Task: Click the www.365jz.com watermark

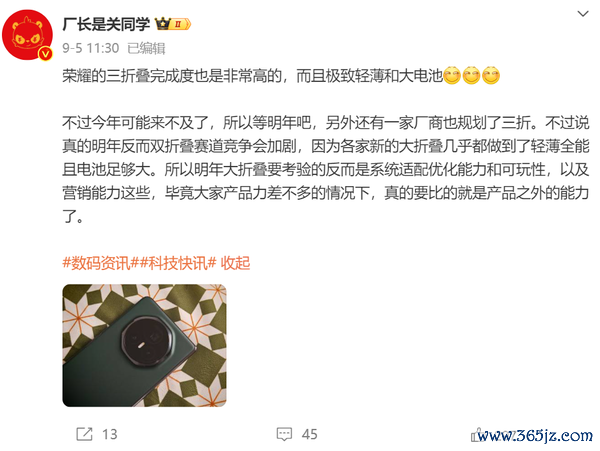Action: (535, 435)
